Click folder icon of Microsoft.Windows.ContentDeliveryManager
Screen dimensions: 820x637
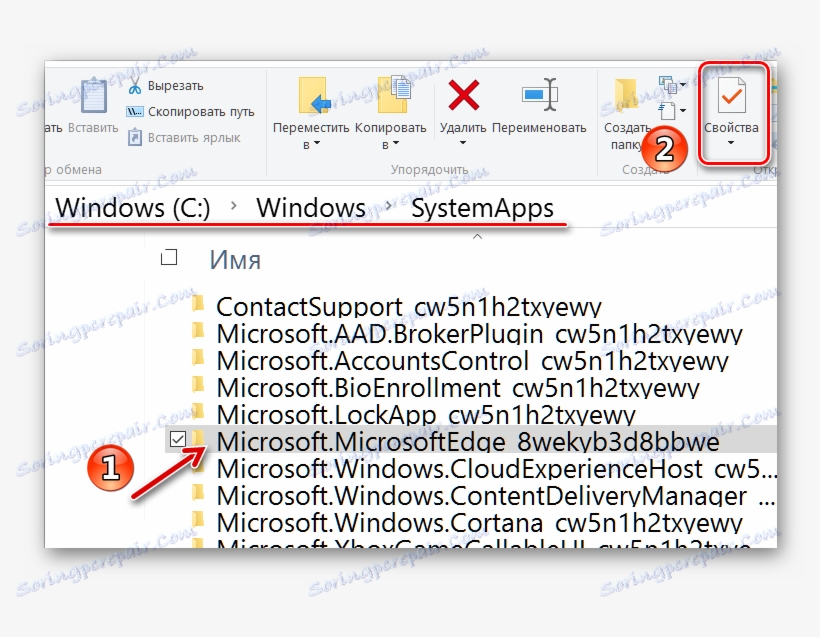click(x=198, y=493)
